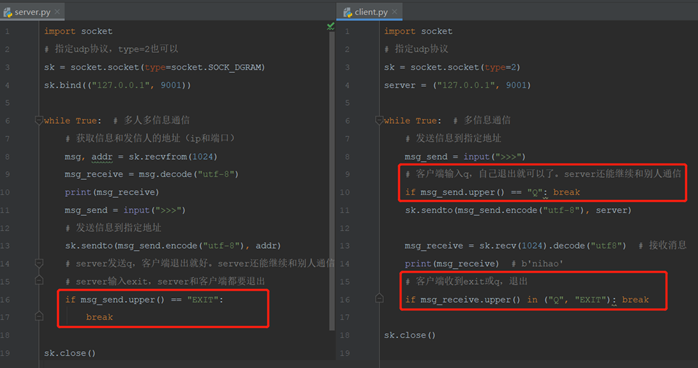Collapse the while True block in client.py

coord(379,120)
